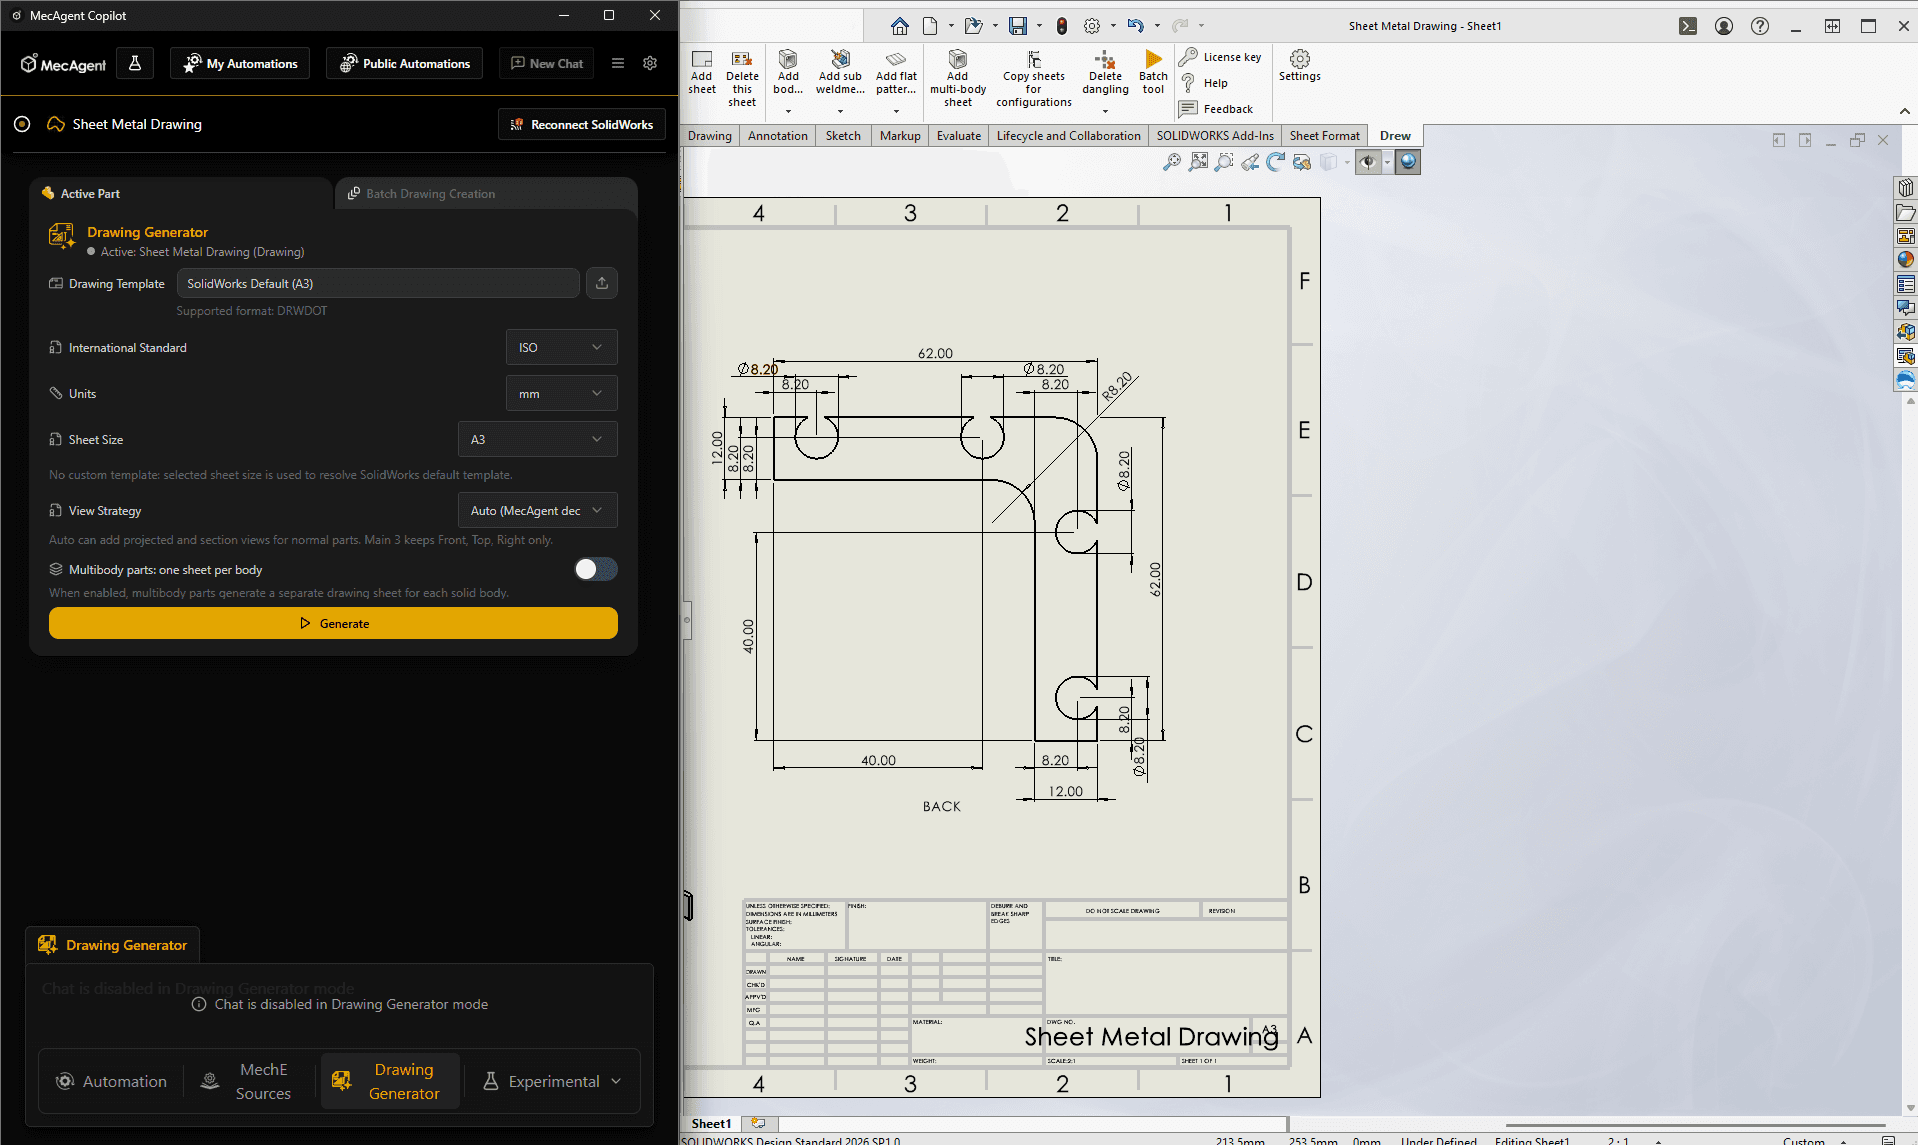This screenshot has width=1918, height=1146.
Task: Open MecAgent settings gear icon
Action: pyautogui.click(x=650, y=63)
